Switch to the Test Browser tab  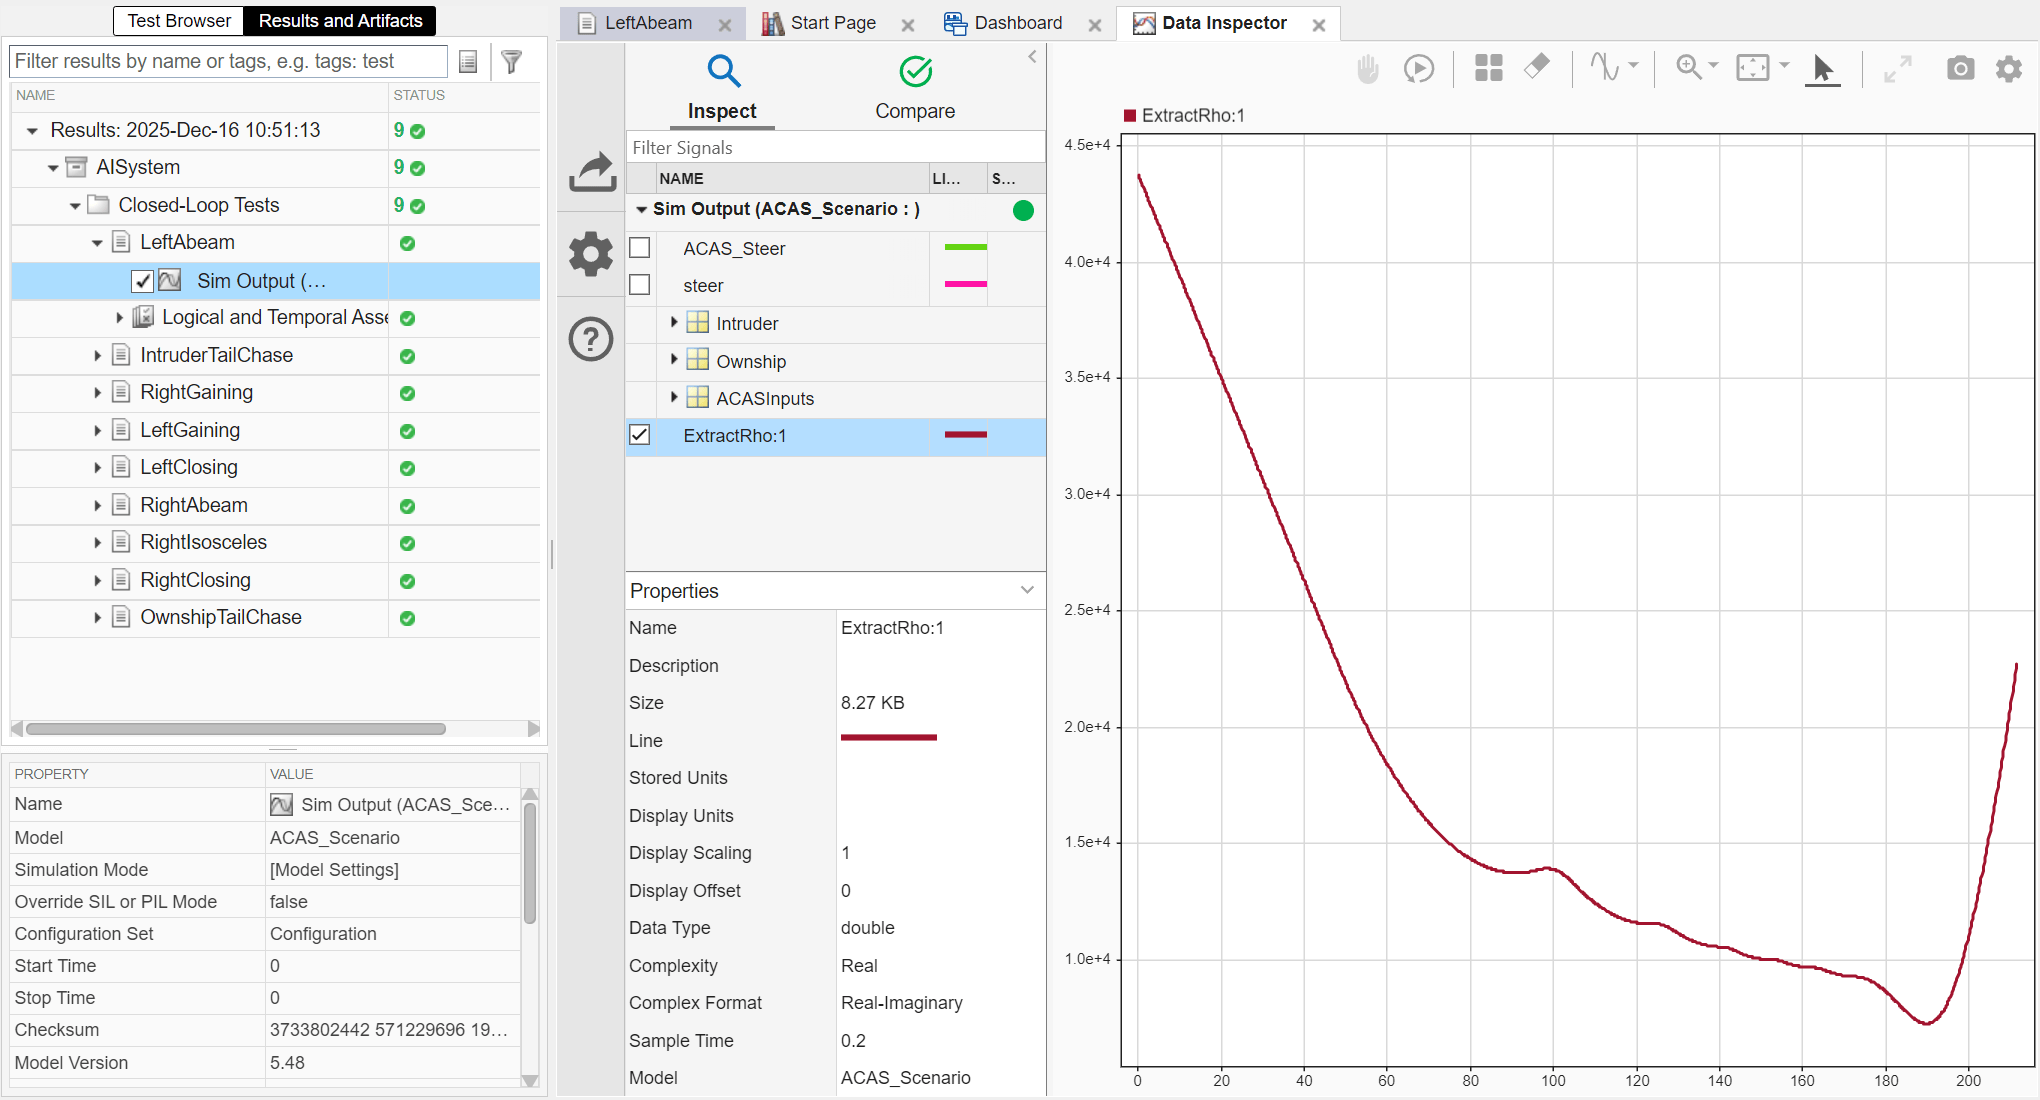click(179, 21)
